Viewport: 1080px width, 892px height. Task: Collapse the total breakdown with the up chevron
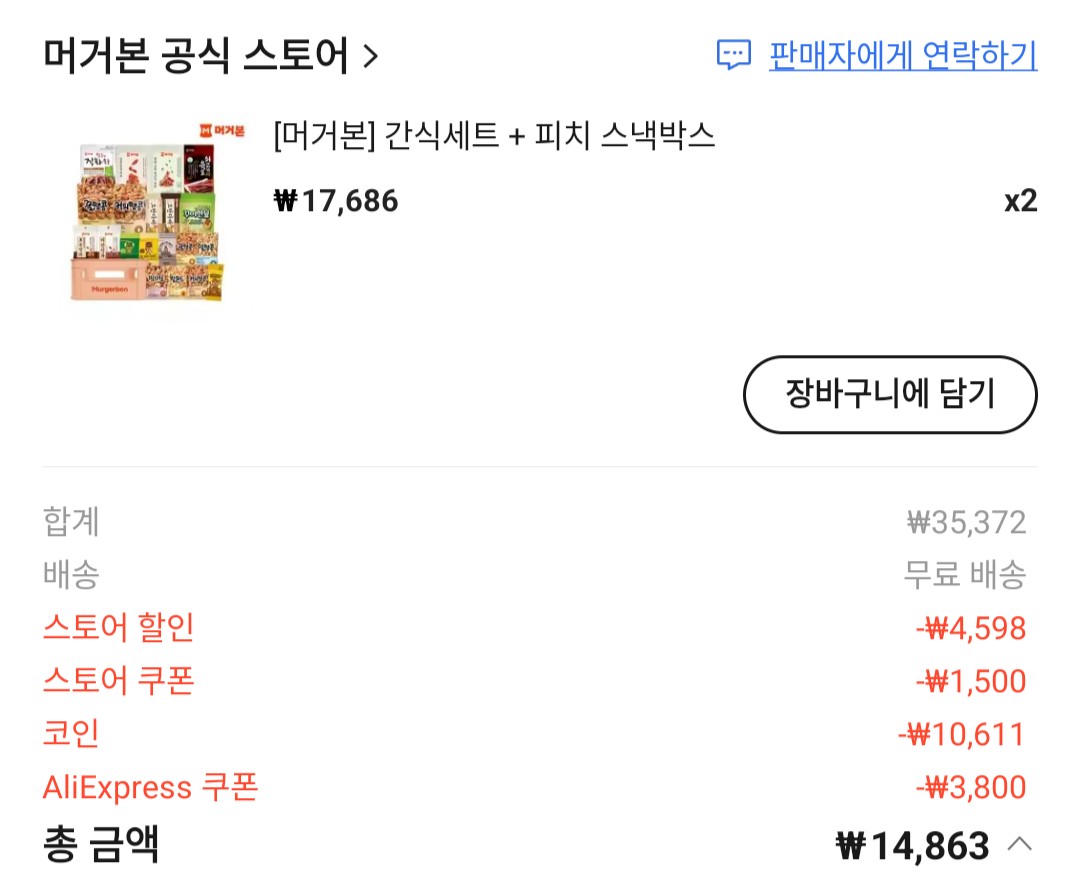[x=1019, y=844]
